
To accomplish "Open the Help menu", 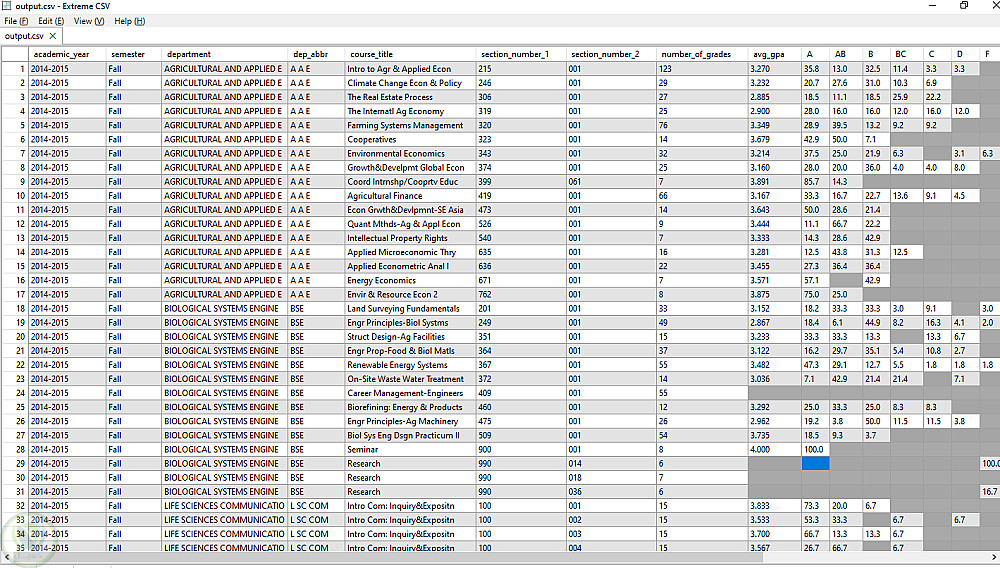I will point(129,21).
